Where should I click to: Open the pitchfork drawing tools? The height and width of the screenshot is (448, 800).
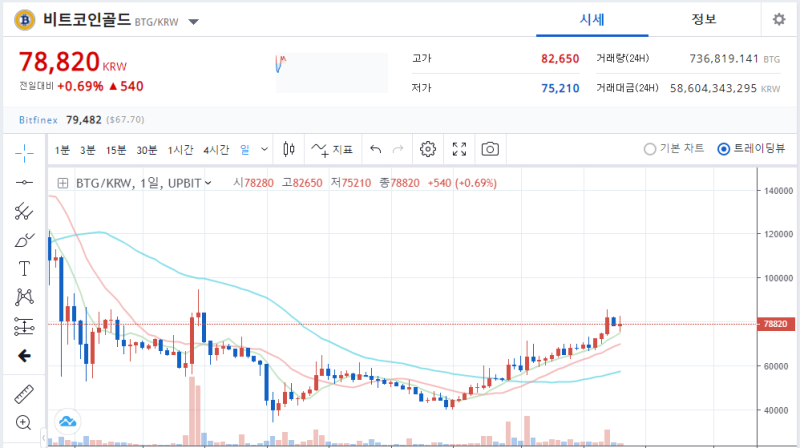(24, 211)
